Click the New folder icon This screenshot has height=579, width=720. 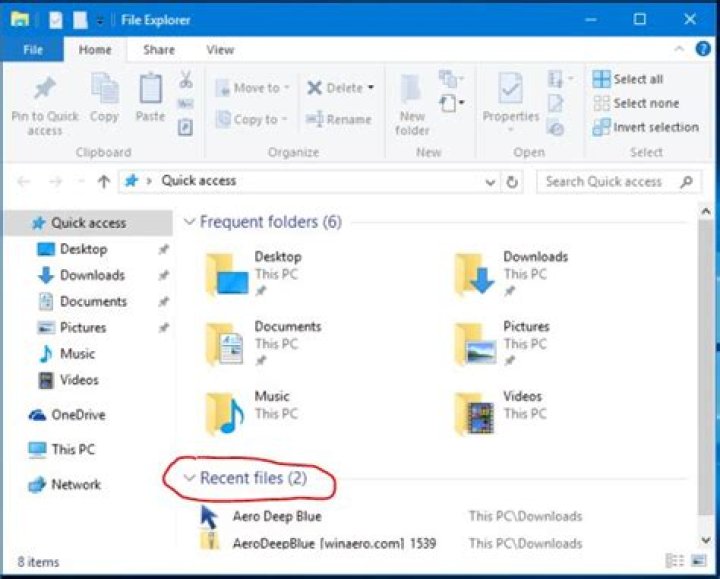[x=411, y=89]
